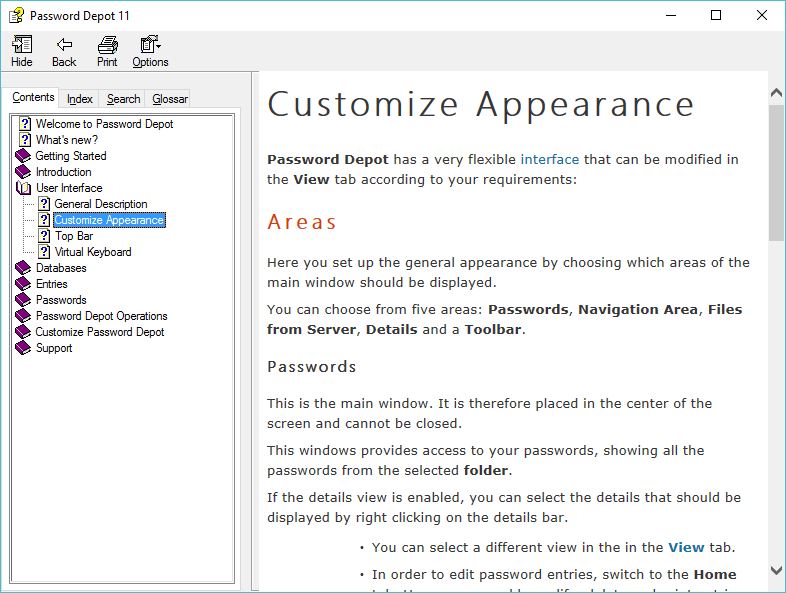786x593 pixels.
Task: Click the page icon beside Customize Appearance
Action: coord(44,220)
